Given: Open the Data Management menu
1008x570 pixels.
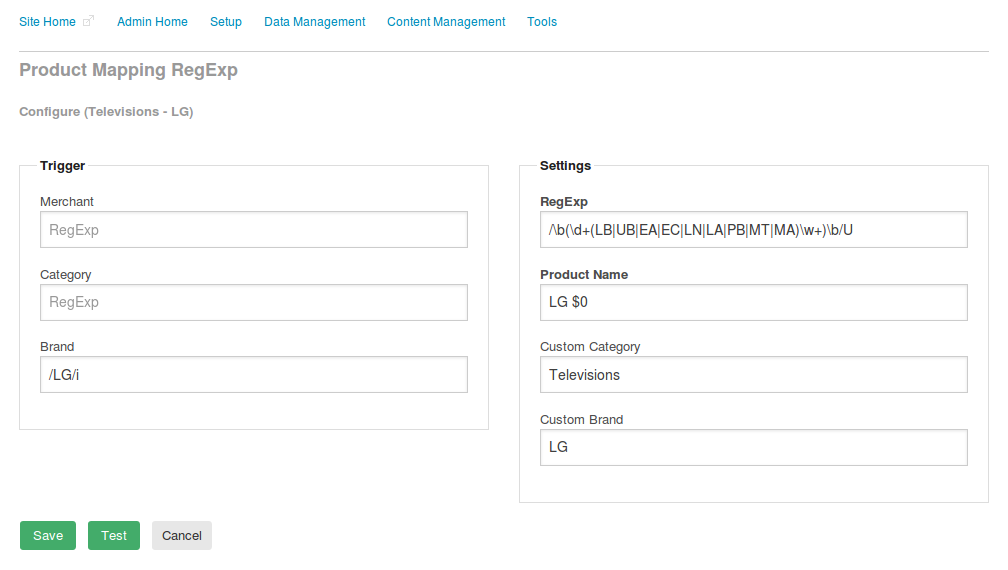Looking at the screenshot, I should [x=314, y=22].
